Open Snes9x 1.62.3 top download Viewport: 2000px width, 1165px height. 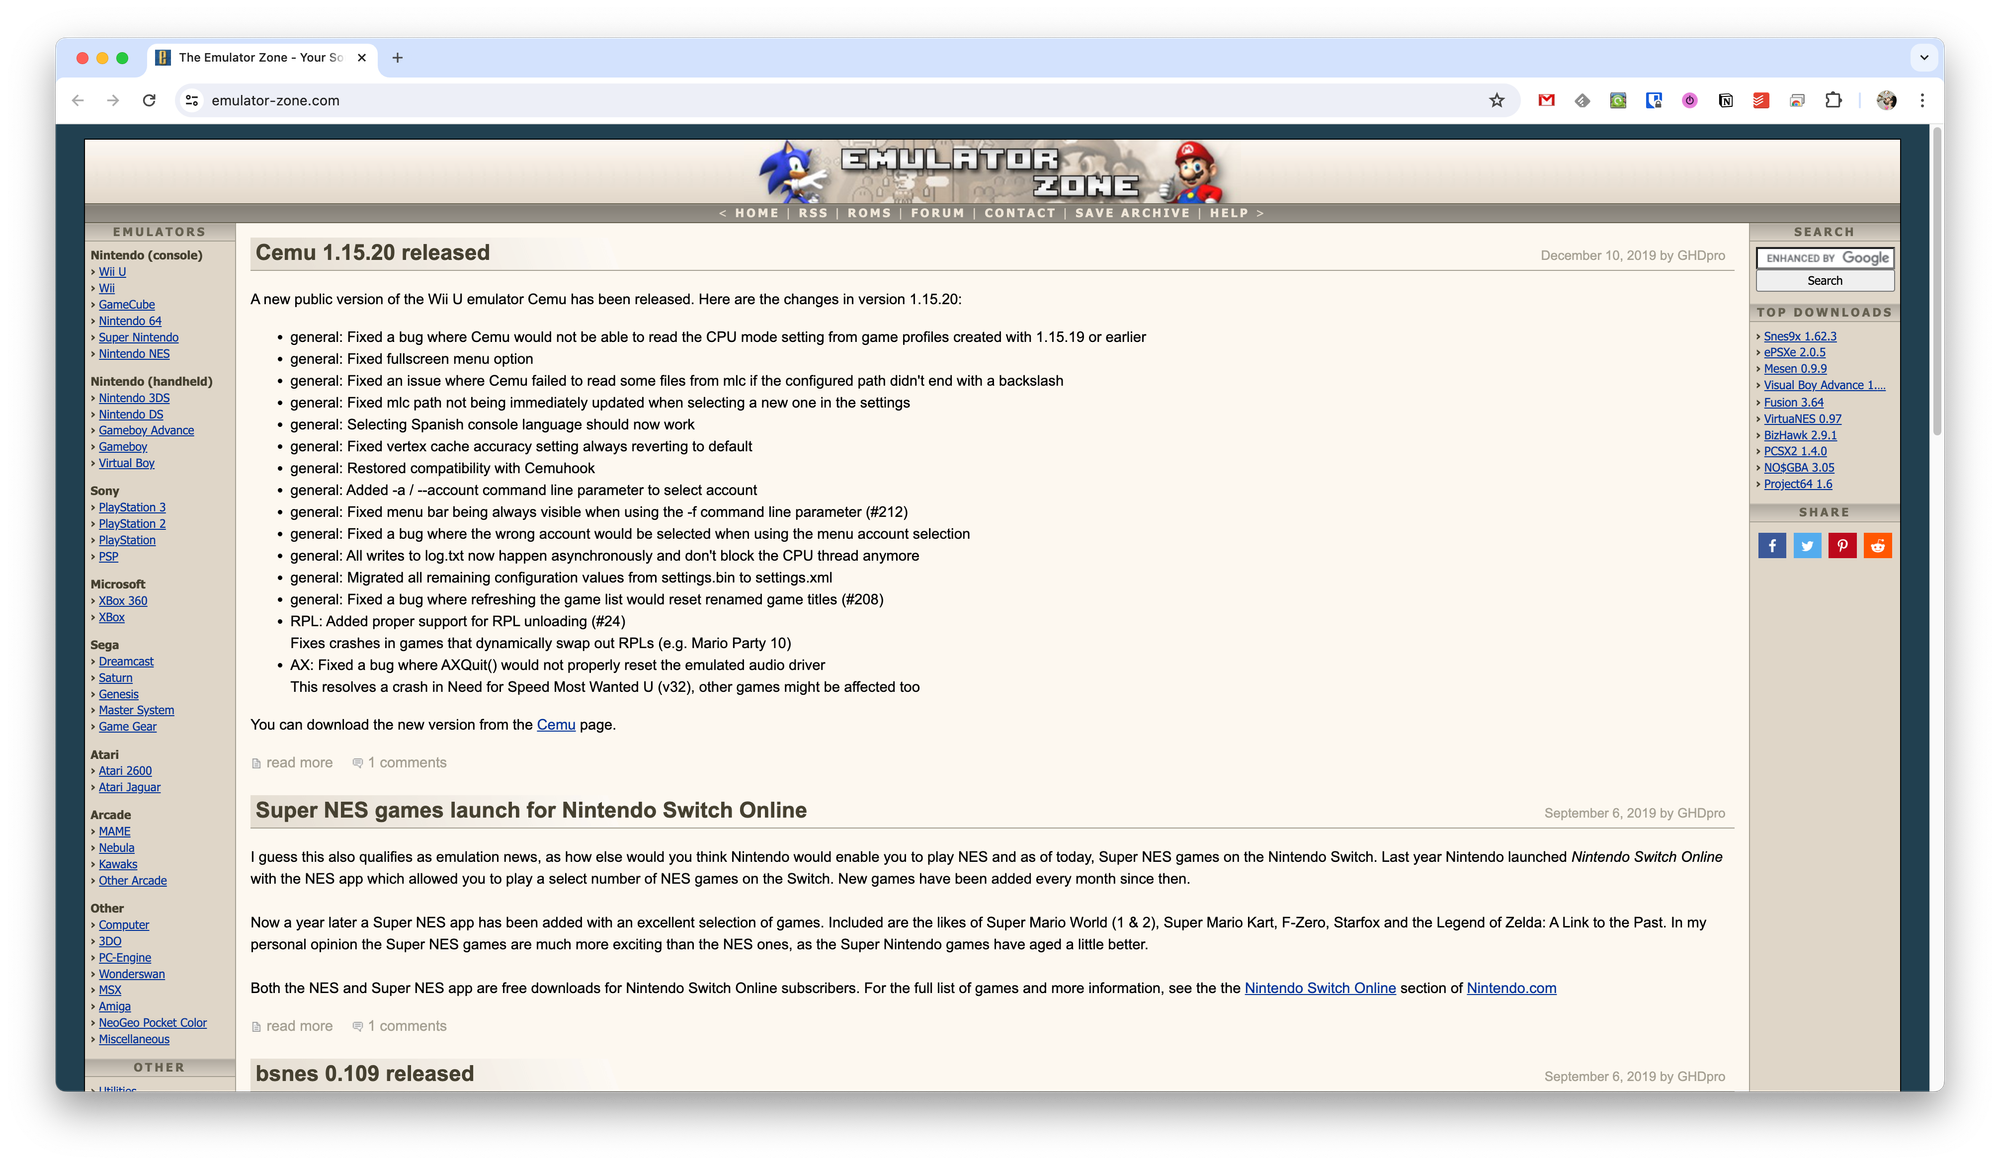1799,336
